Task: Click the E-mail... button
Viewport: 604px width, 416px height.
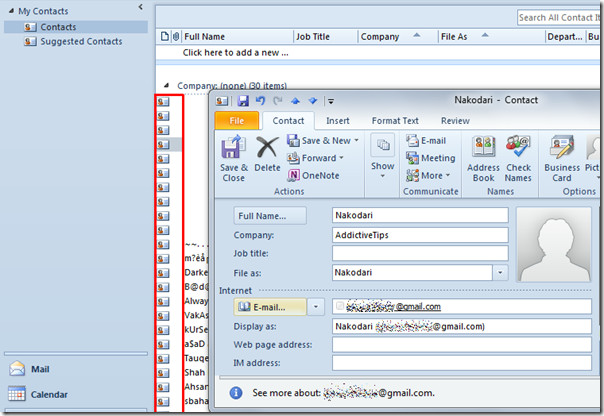Action: point(270,307)
